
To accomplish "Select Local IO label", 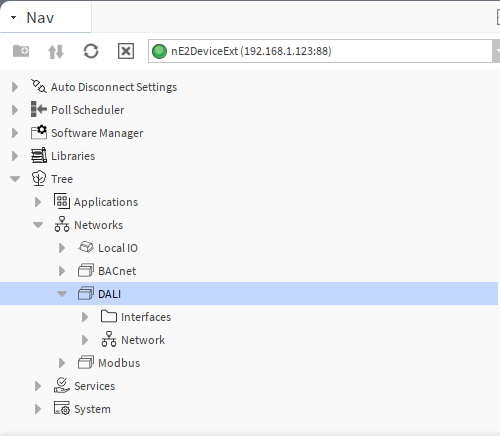I will (x=118, y=248).
